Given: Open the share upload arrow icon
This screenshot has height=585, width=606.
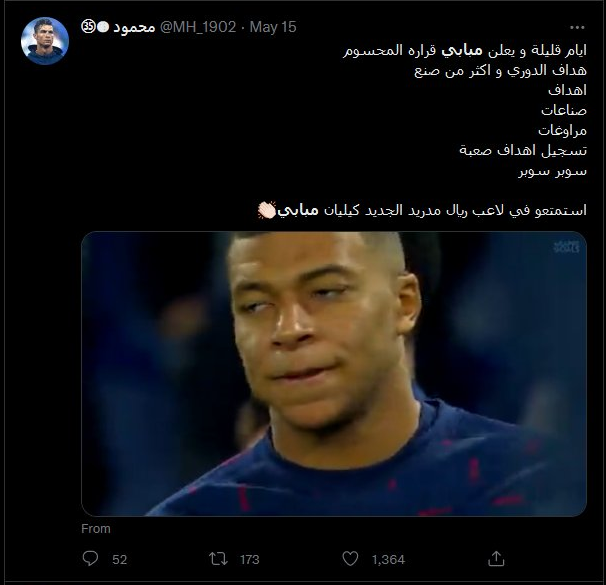Looking at the screenshot, I should (x=496, y=559).
